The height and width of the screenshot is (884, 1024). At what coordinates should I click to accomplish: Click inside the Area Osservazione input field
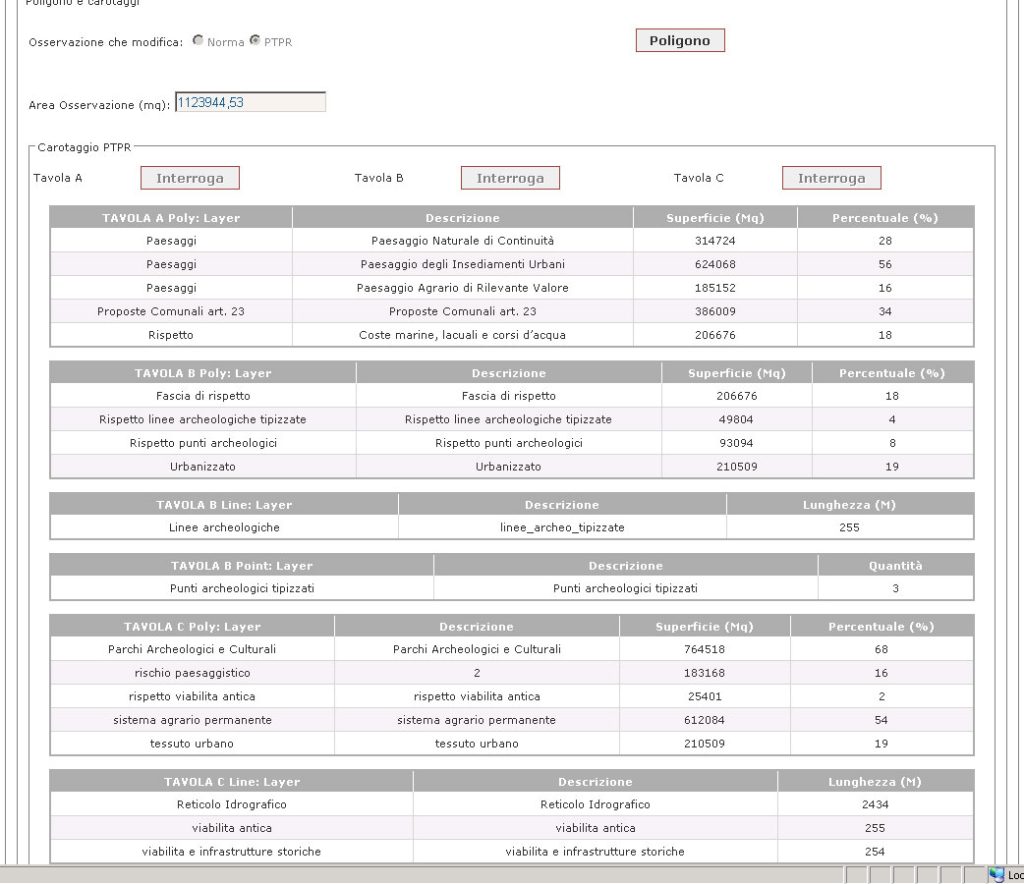(x=250, y=101)
